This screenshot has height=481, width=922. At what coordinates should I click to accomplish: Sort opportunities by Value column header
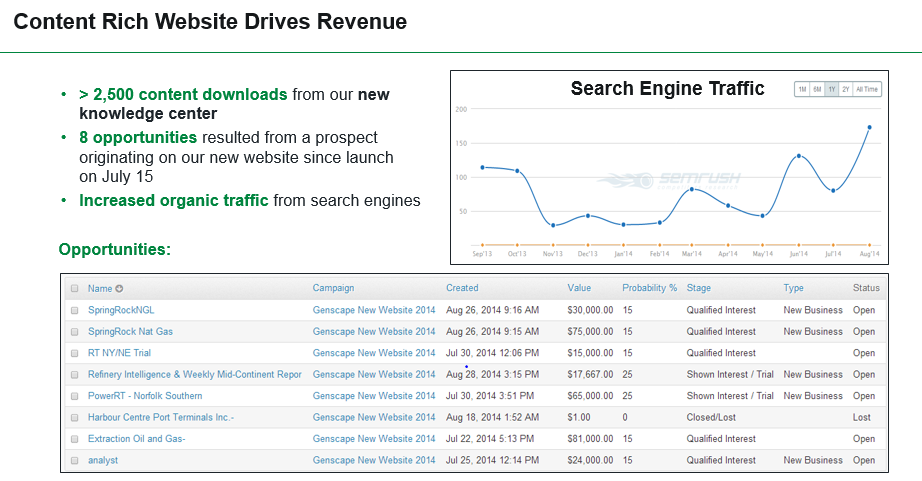pos(579,288)
